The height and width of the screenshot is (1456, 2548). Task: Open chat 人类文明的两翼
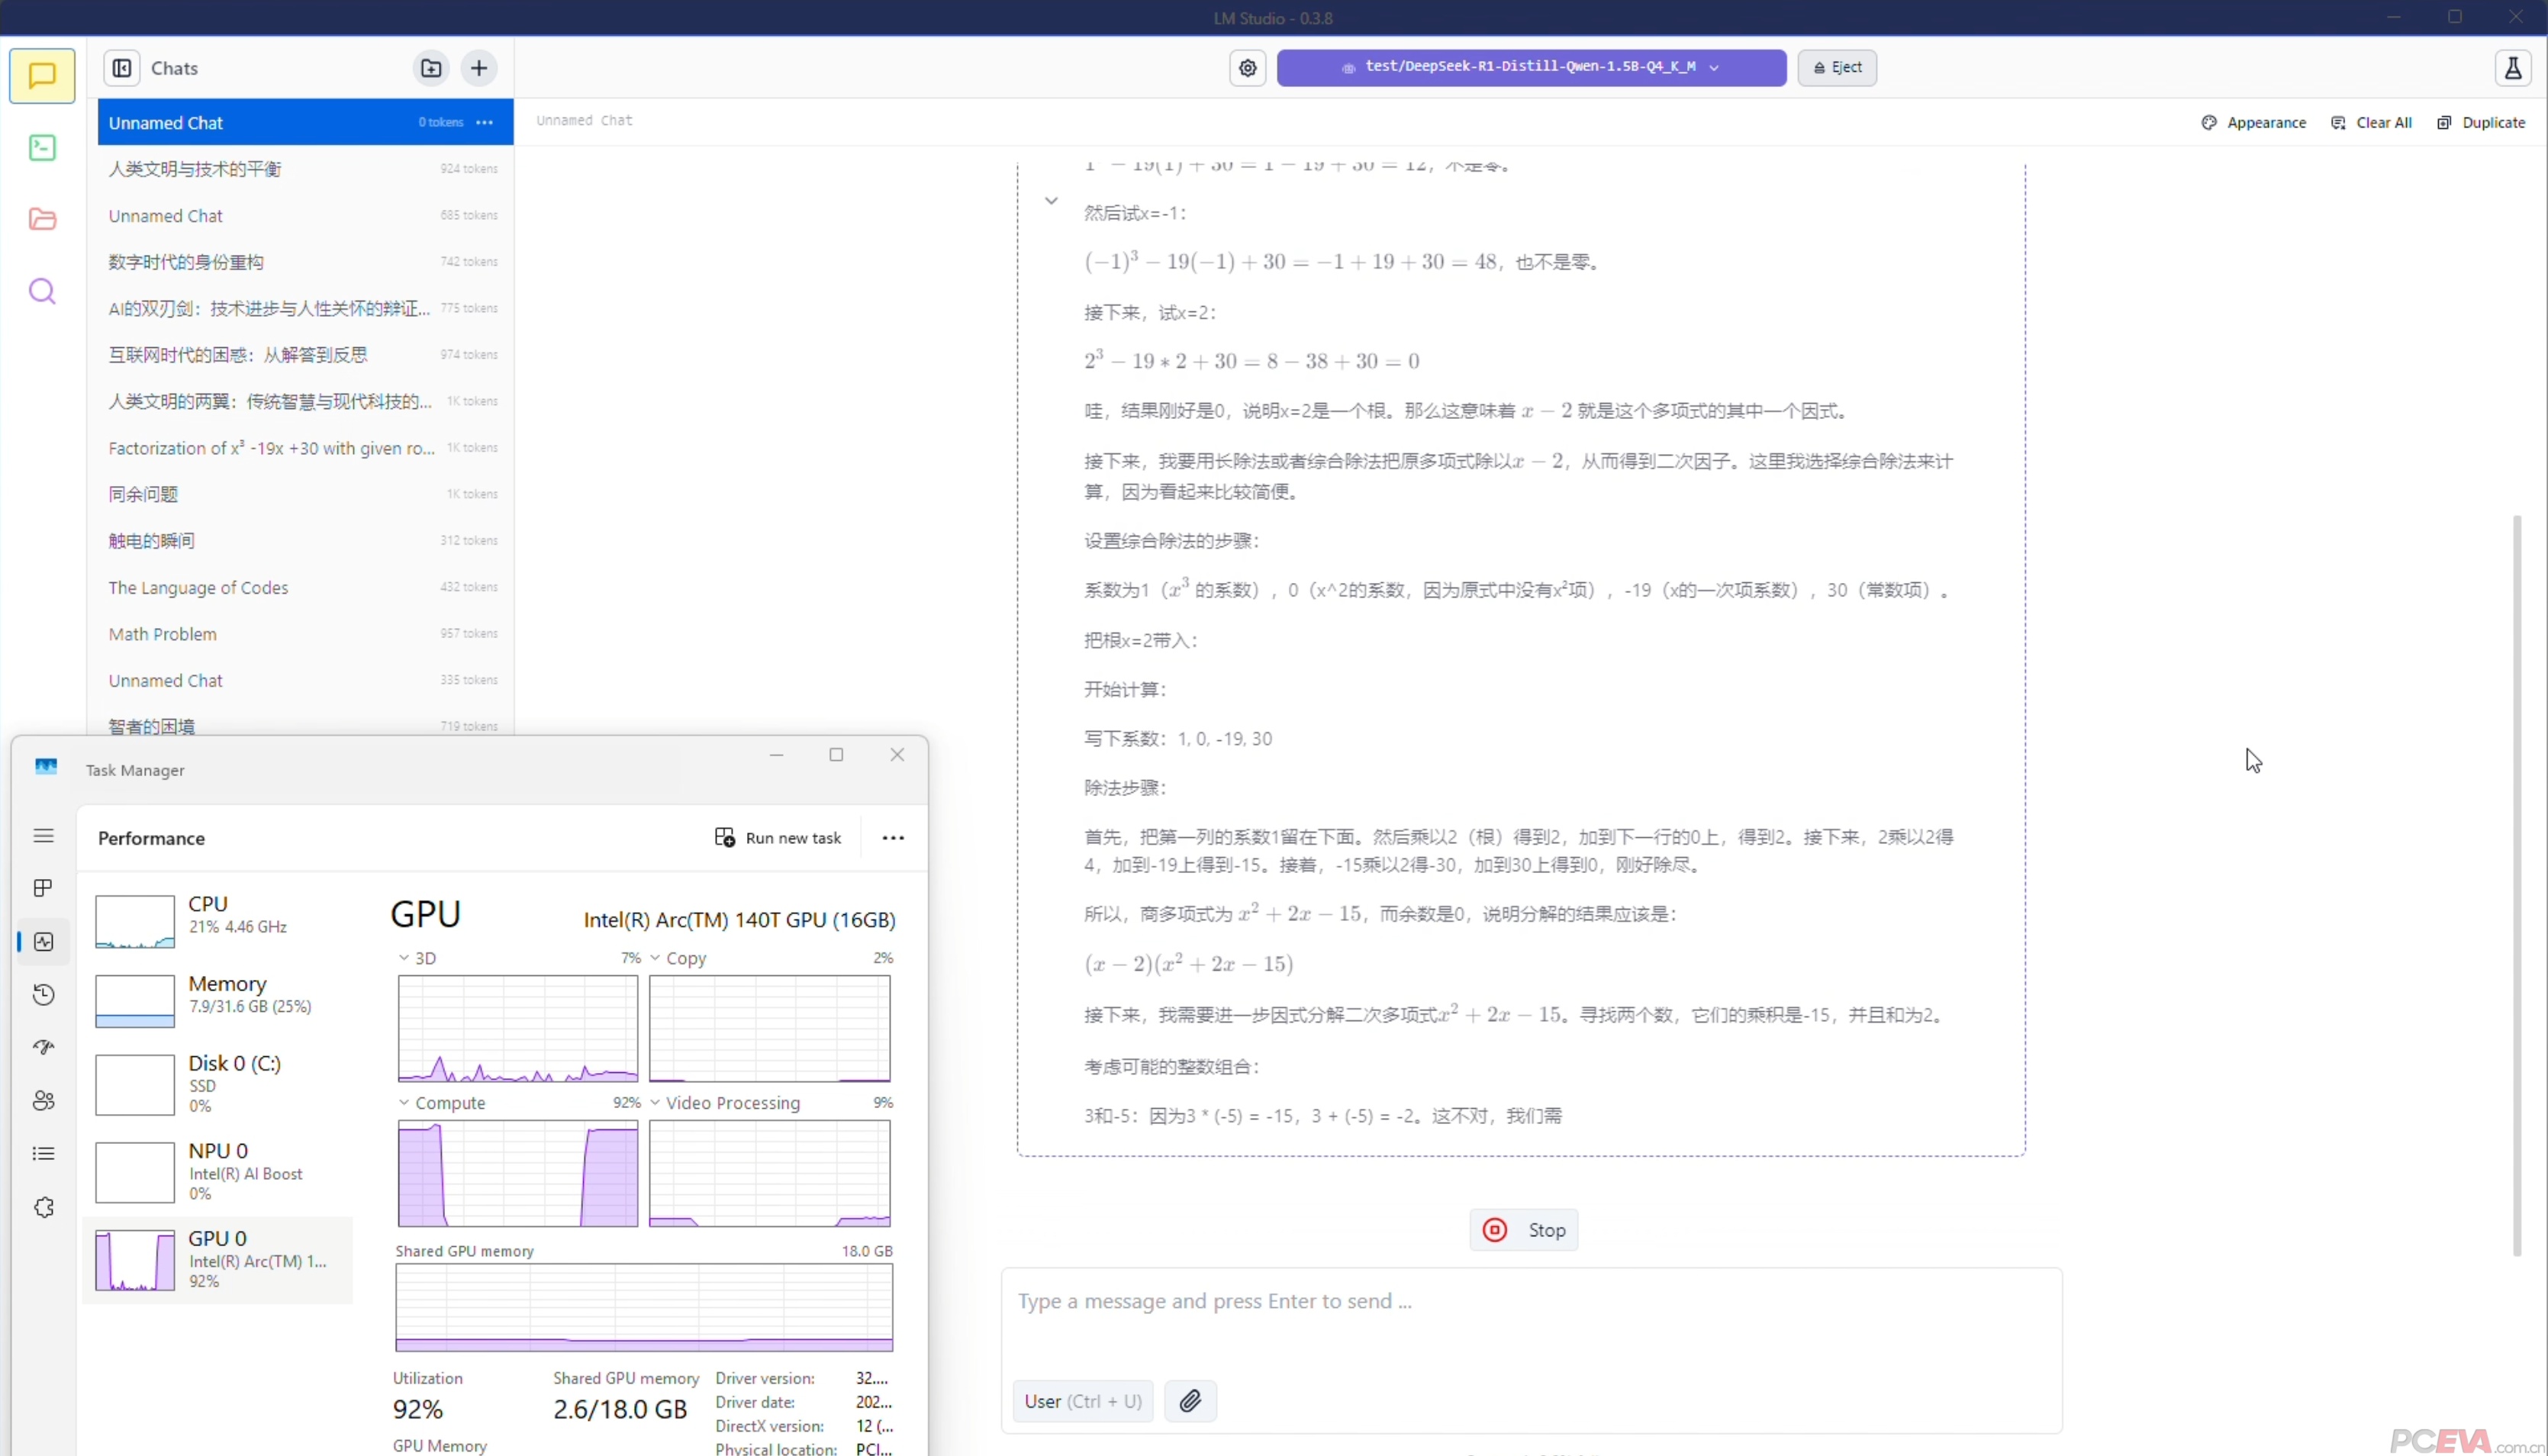click(x=305, y=402)
